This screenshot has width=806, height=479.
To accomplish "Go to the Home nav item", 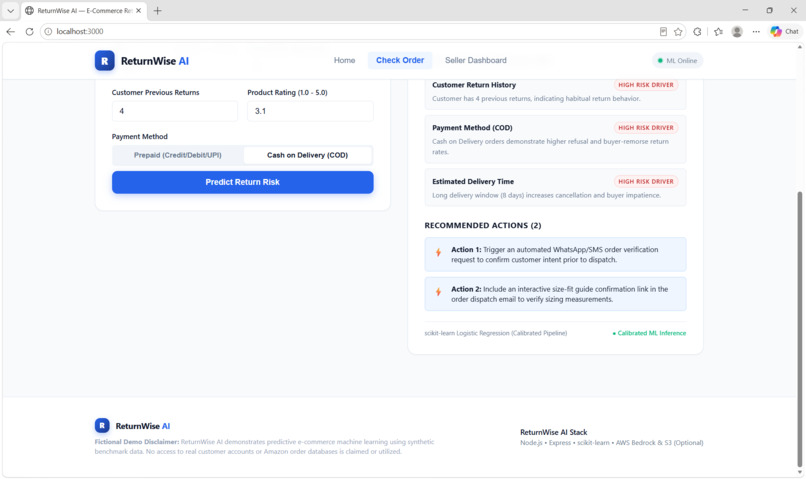I will click(344, 60).
